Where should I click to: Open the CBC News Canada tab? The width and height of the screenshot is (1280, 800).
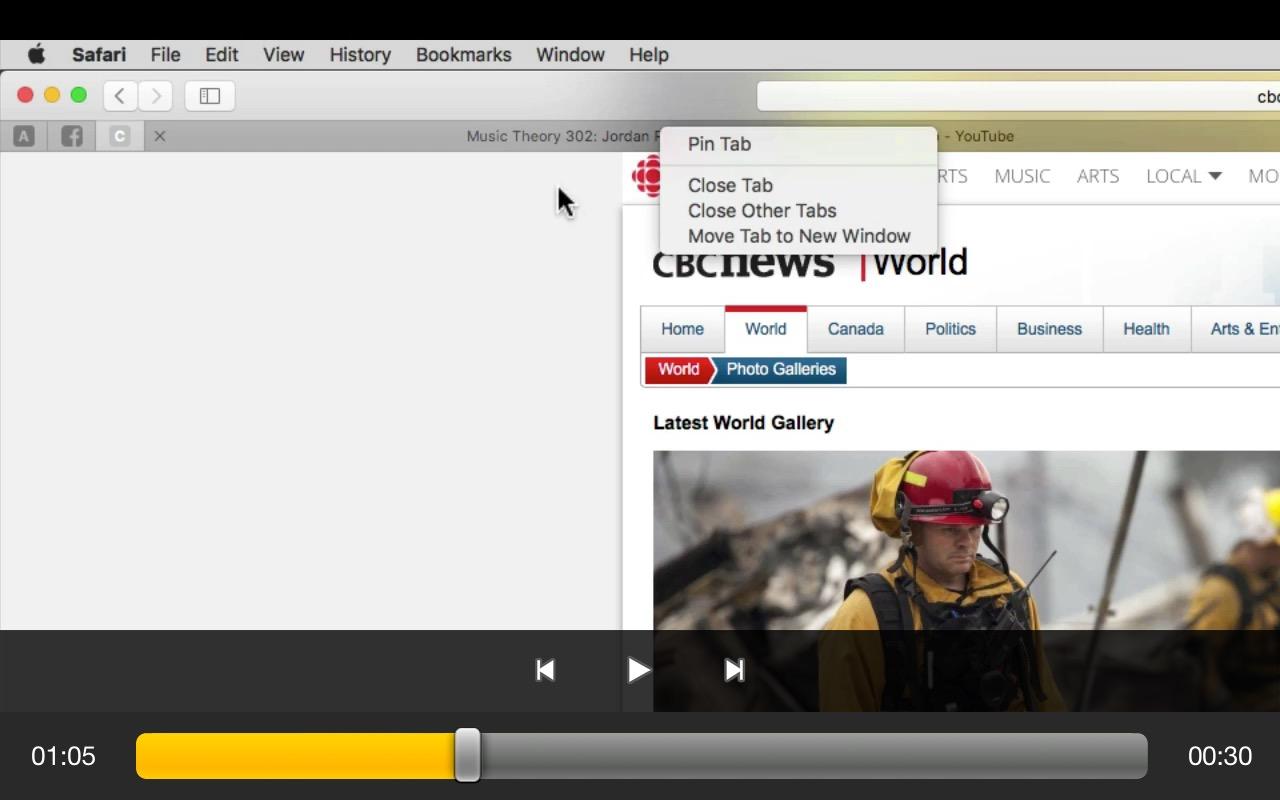pos(856,329)
